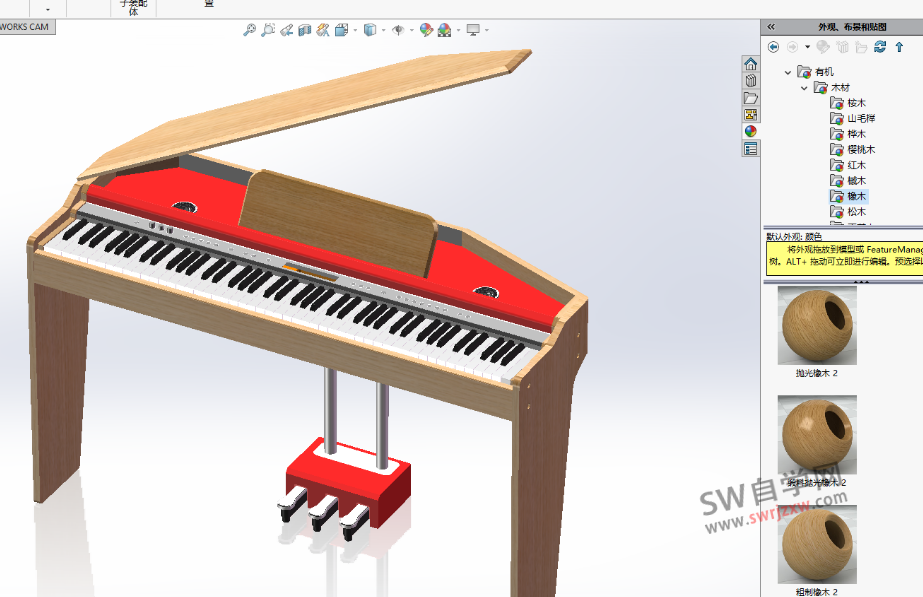Viewport: 923px width, 597px height.
Task: Click the move-up arrow in the appearances panel
Action: 900,47
